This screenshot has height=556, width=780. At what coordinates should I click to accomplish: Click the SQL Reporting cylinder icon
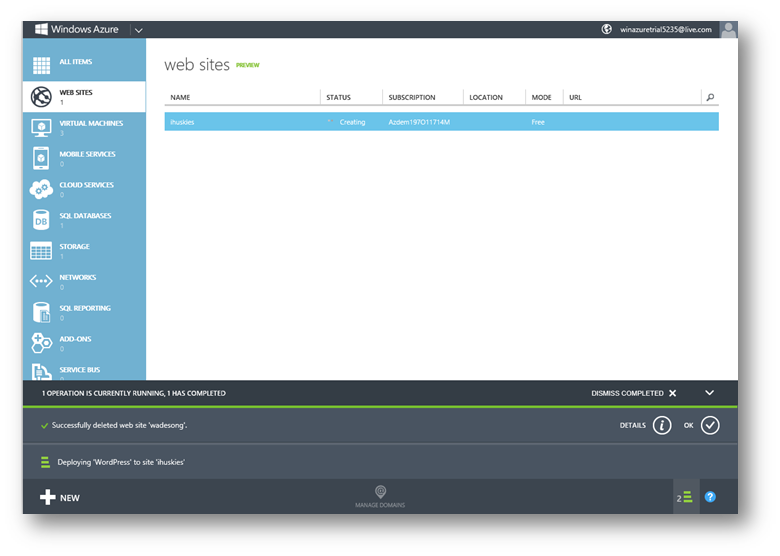(x=41, y=312)
